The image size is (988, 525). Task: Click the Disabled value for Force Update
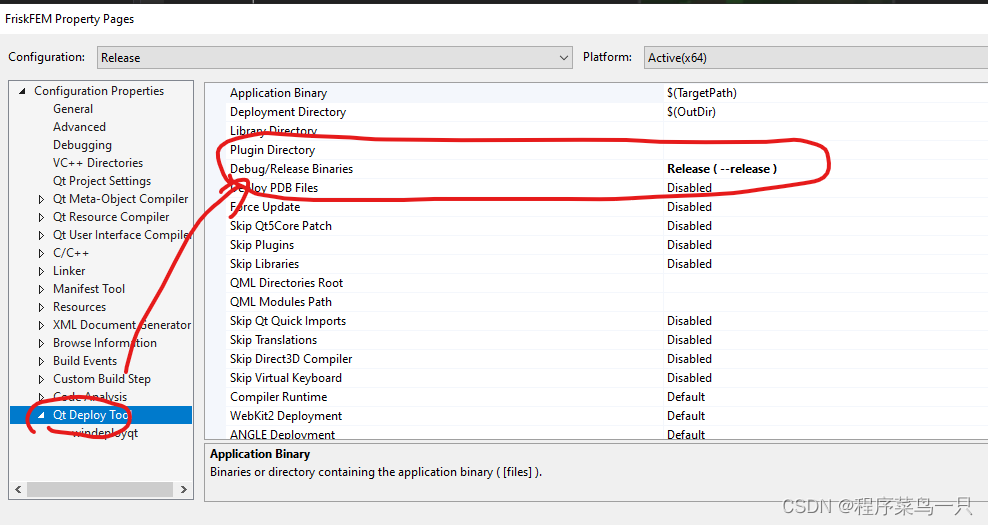coord(689,207)
